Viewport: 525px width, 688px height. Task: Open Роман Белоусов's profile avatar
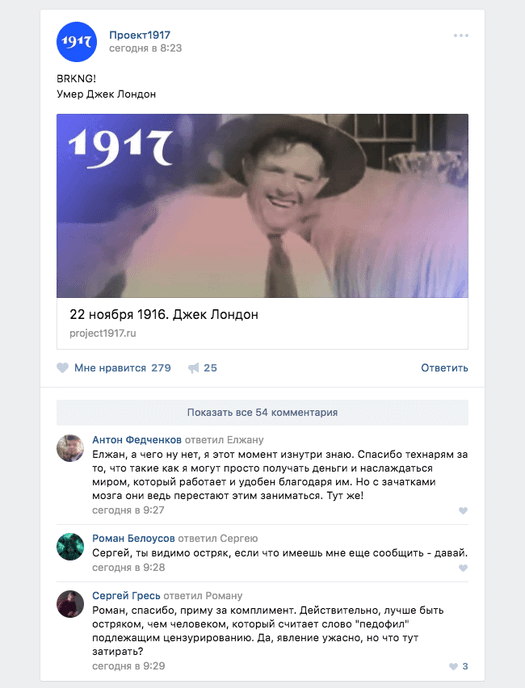pyautogui.click(x=70, y=546)
